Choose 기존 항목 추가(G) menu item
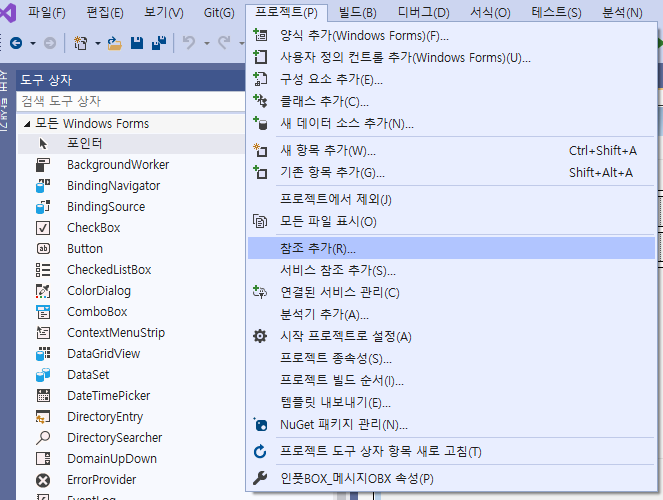Screen dimensions: 663x500 pyautogui.click(x=451, y=172)
